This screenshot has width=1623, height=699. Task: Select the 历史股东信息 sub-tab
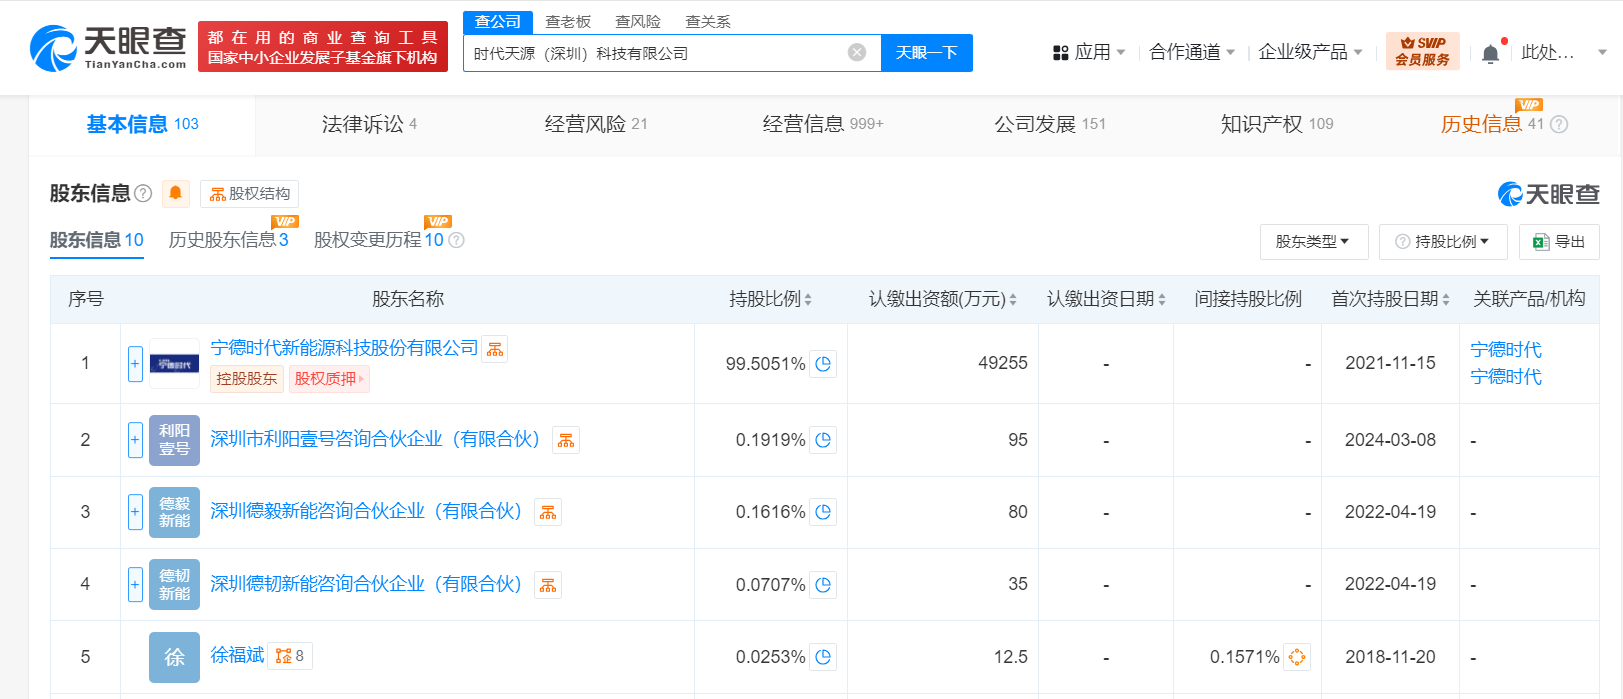point(228,240)
